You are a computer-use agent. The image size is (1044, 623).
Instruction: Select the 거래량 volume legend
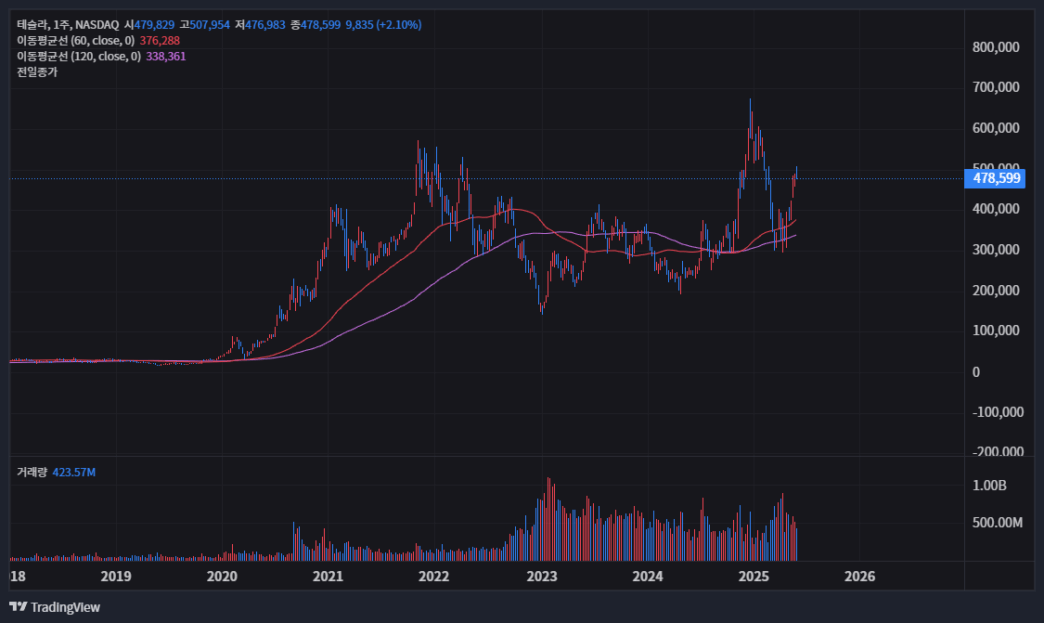point(56,472)
